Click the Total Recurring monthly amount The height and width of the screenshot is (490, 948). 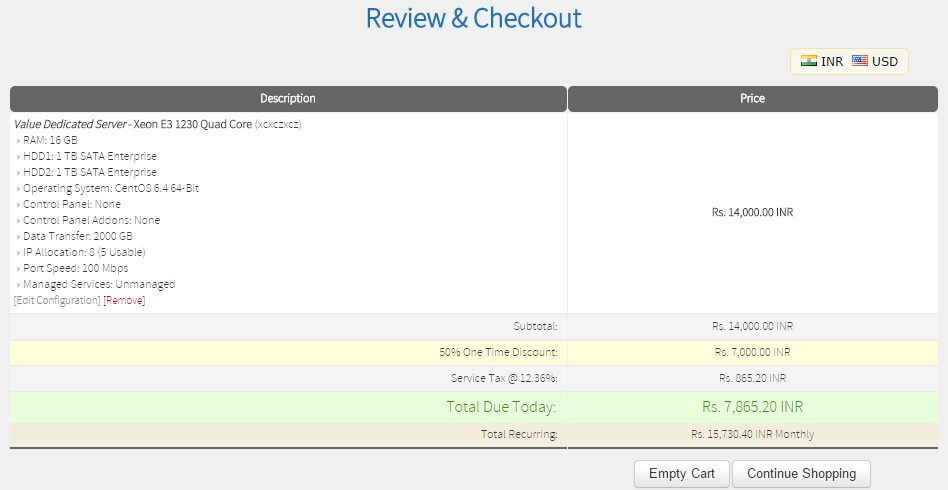tap(752, 435)
